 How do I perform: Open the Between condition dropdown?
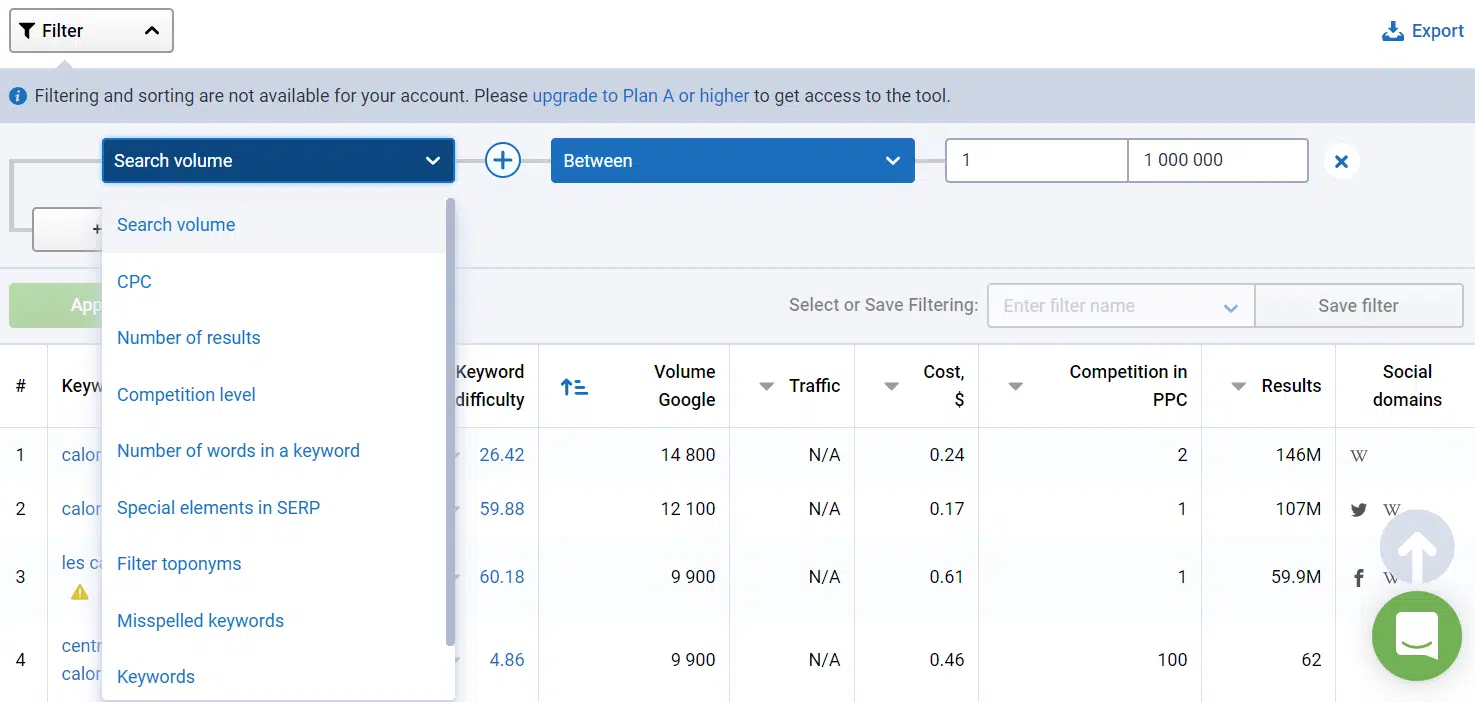[x=732, y=161]
